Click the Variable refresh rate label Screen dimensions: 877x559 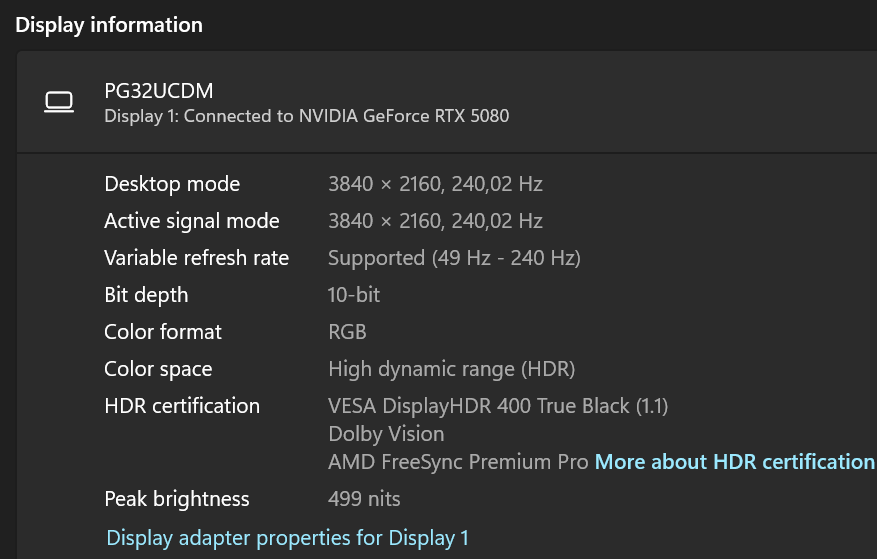[x=196, y=258]
